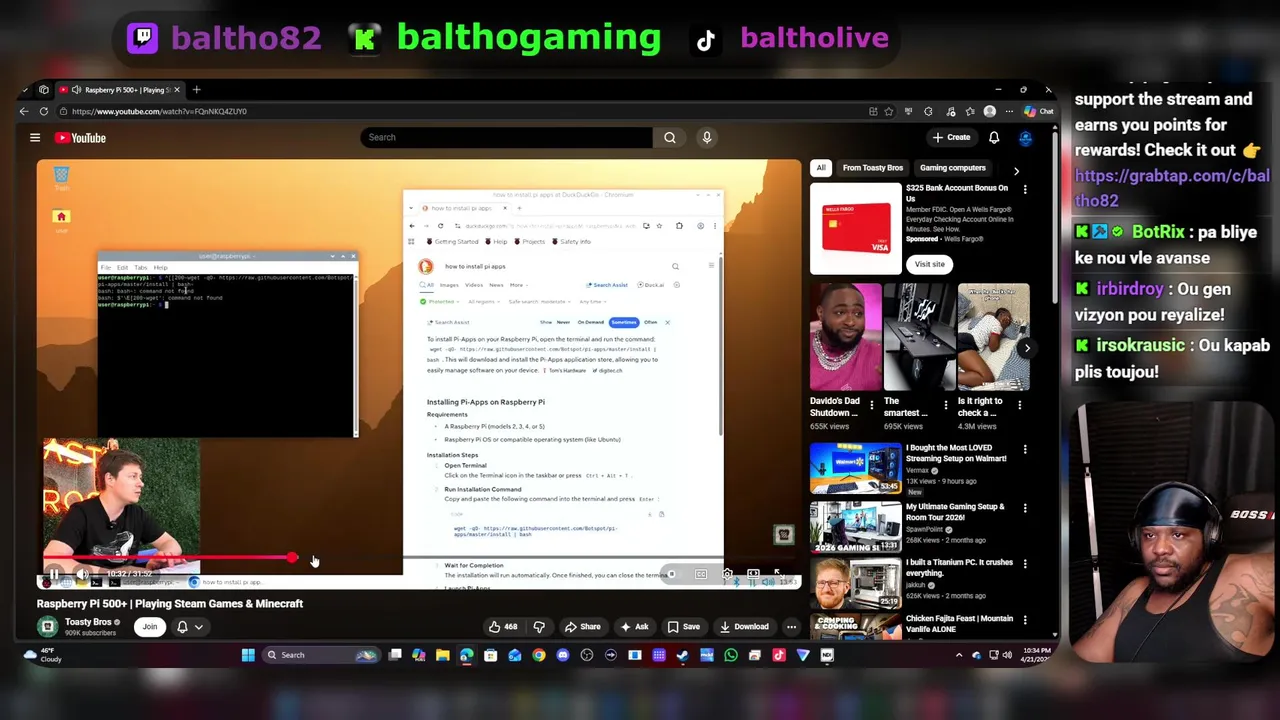Screen dimensions: 1280x720
Task: Like the video with 468 likes
Action: 503,627
